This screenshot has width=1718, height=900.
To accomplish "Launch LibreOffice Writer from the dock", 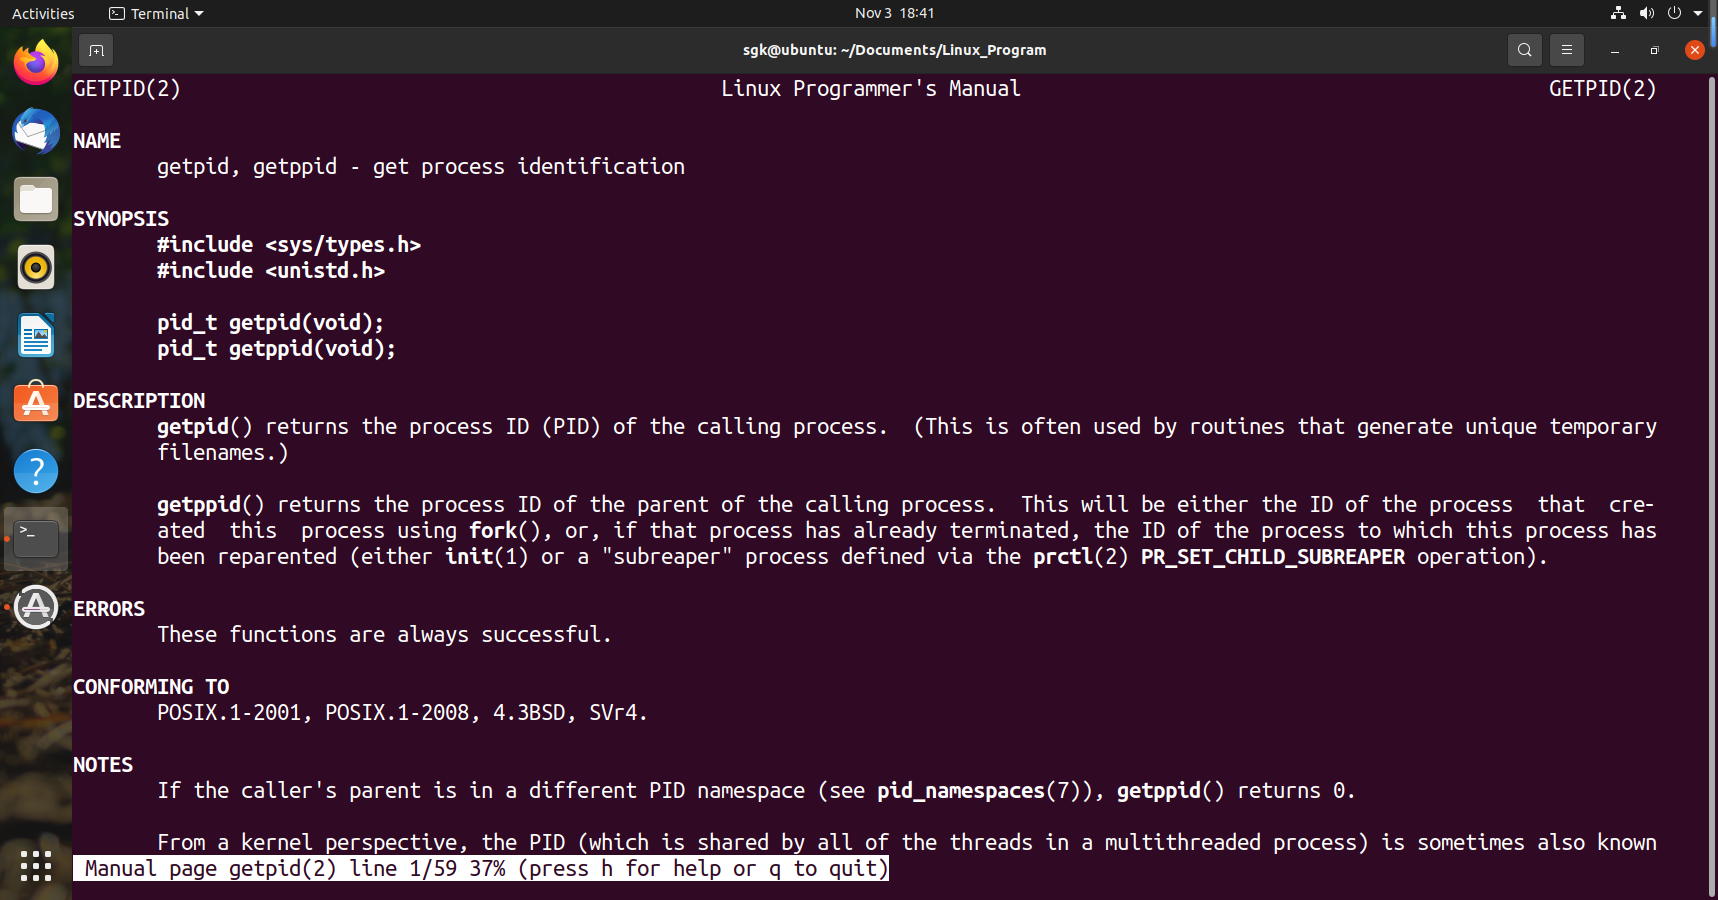I will coord(36,335).
